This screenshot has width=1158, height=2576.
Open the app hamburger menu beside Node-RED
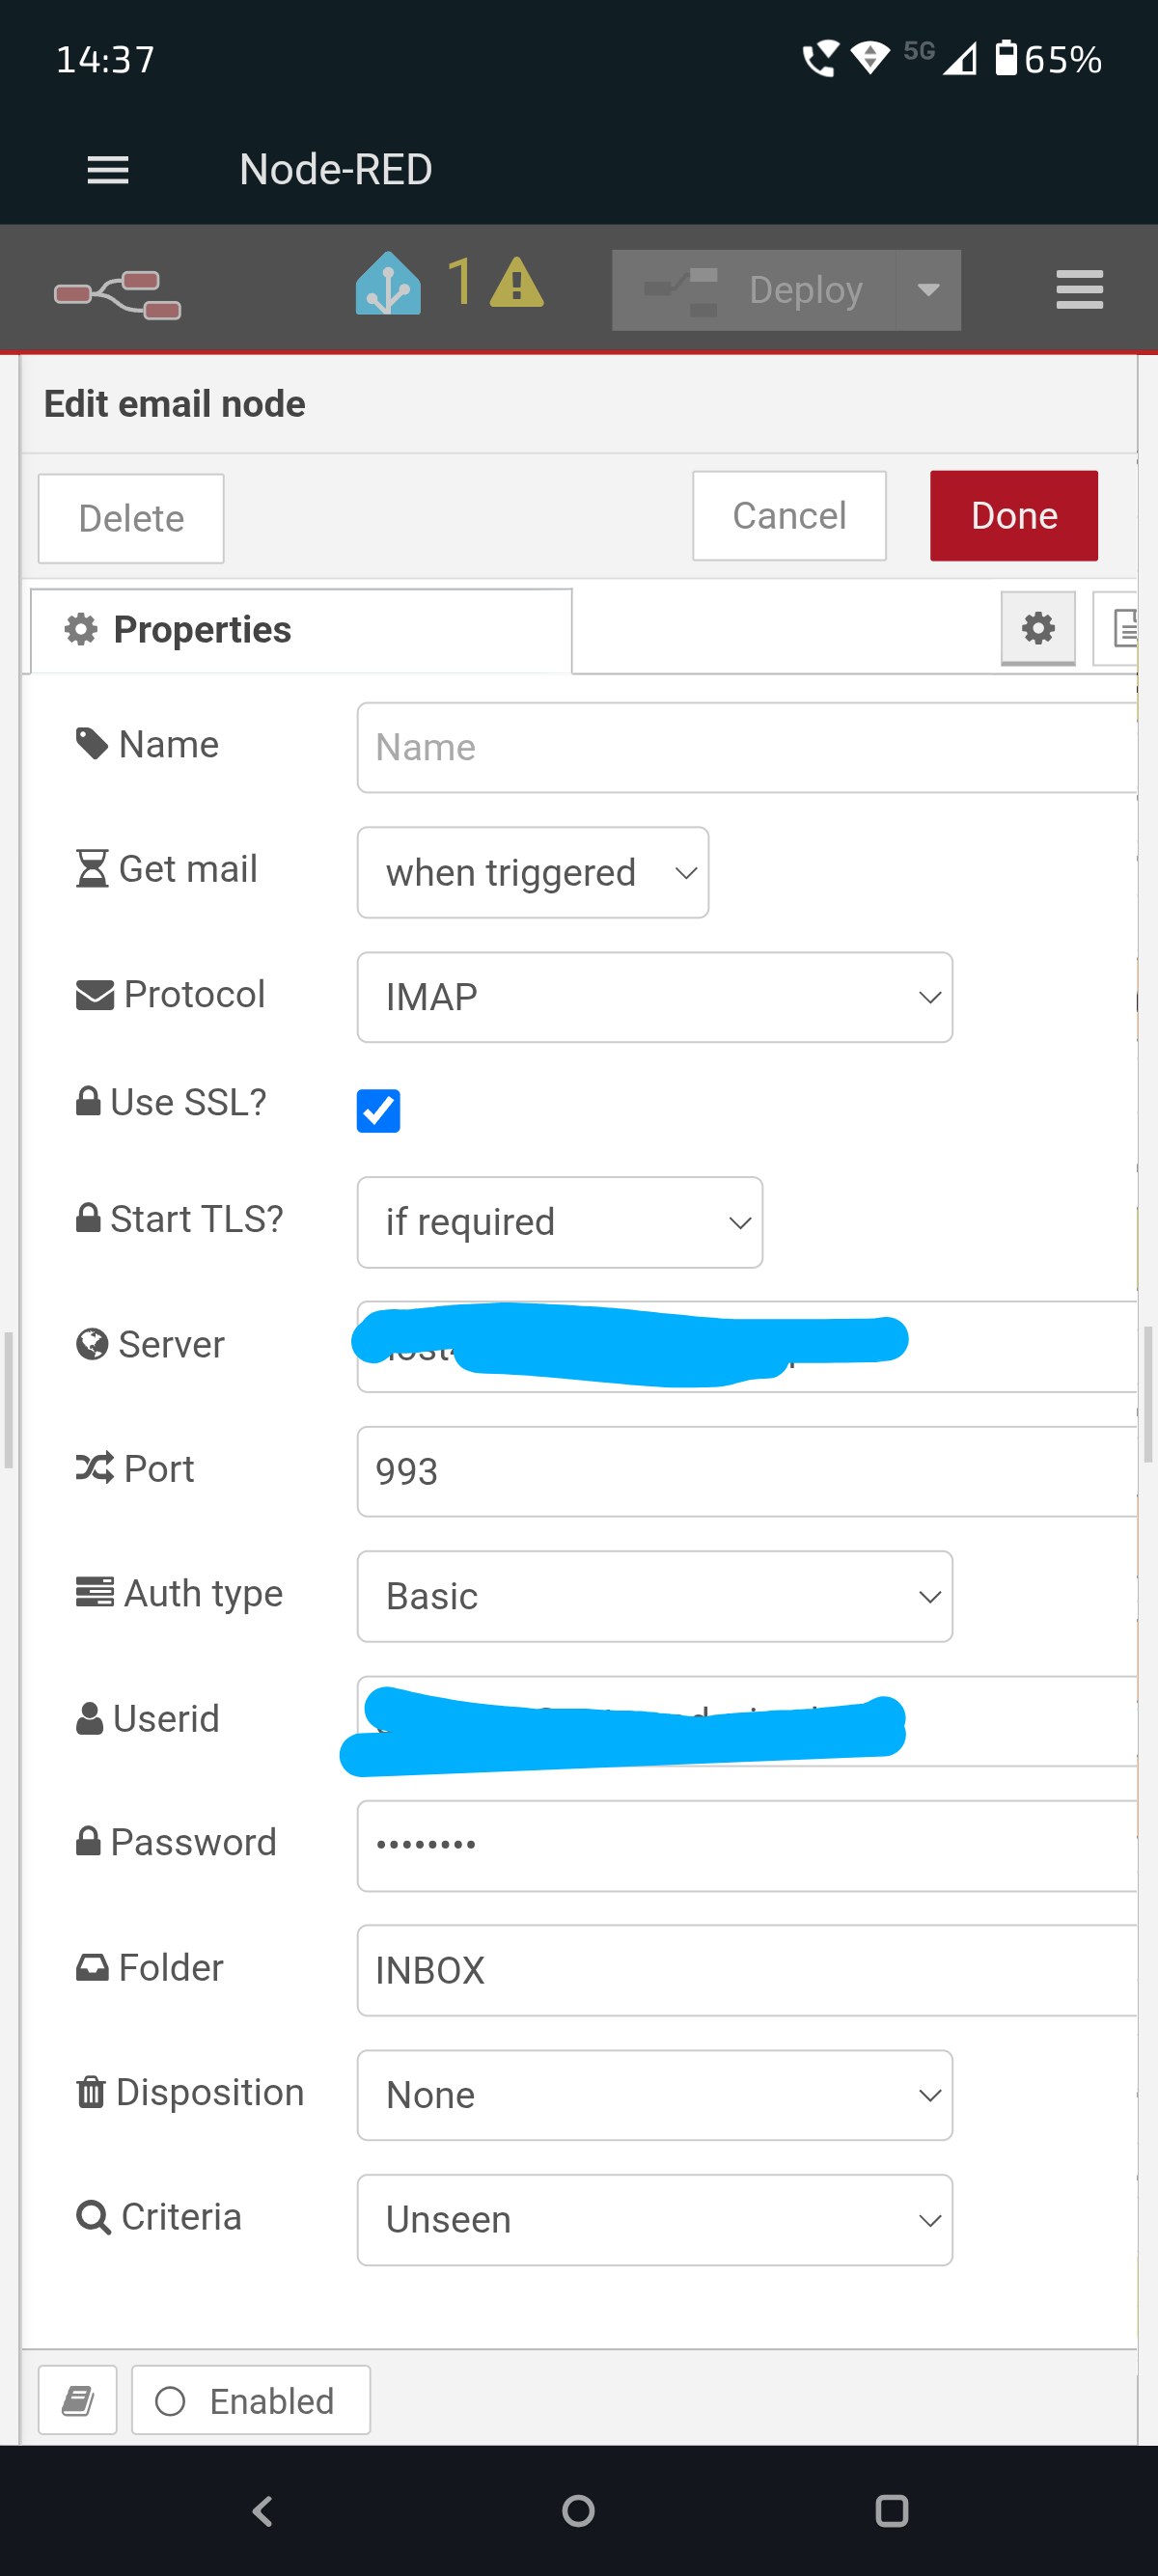[x=108, y=170]
